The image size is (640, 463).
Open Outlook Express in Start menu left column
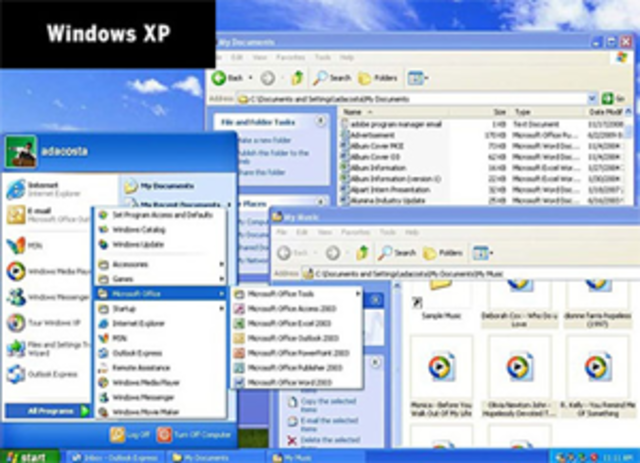pos(42,374)
